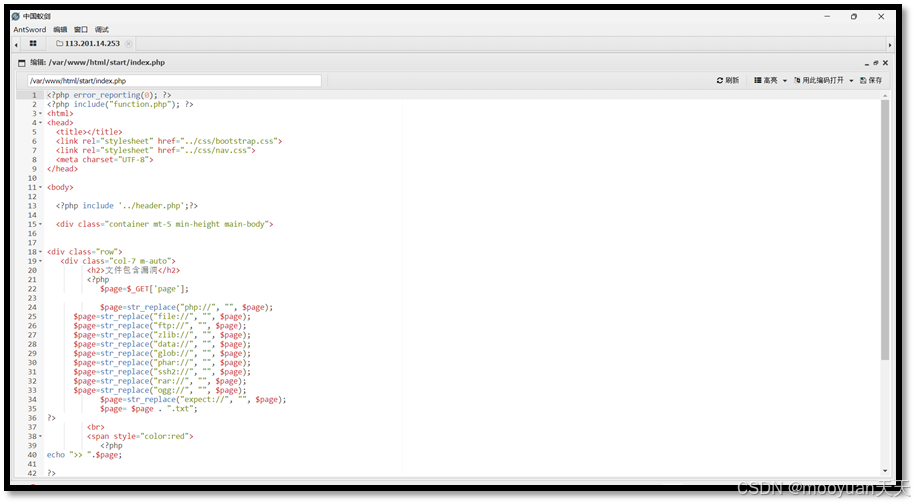Collapse the body block on line 11
The width and height of the screenshot is (915, 504).
click(40, 188)
